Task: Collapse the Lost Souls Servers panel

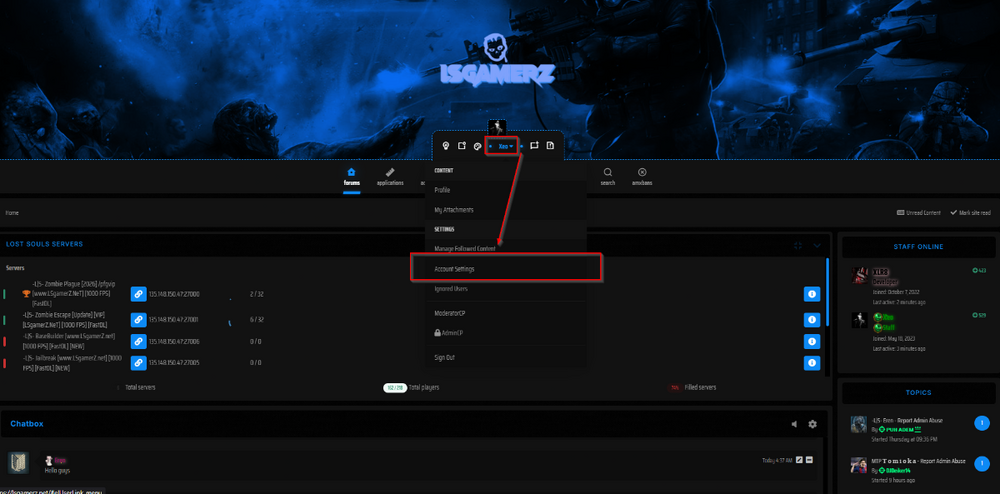Action: tap(817, 245)
